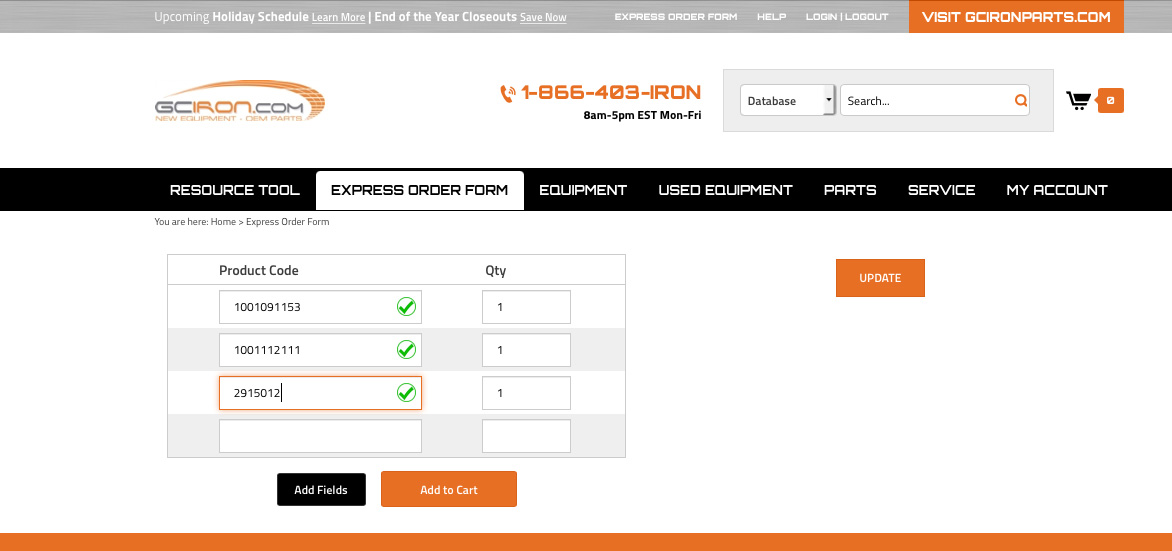Click product code field containing 1001112111

point(320,349)
